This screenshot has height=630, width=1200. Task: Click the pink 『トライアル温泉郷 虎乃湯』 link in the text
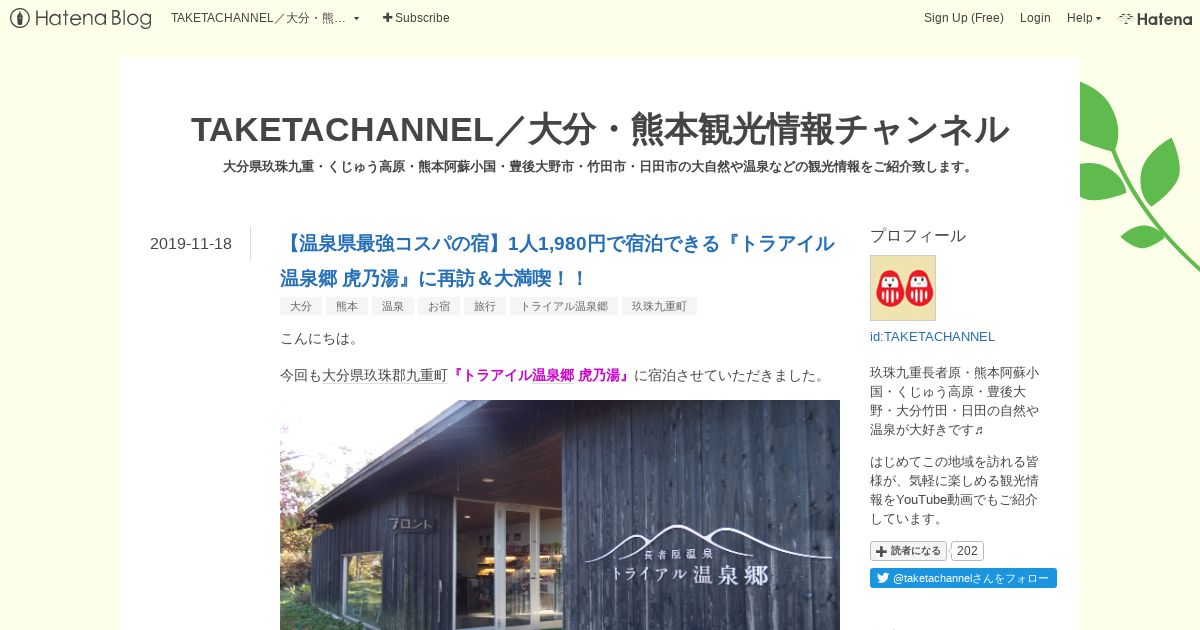tap(541, 376)
